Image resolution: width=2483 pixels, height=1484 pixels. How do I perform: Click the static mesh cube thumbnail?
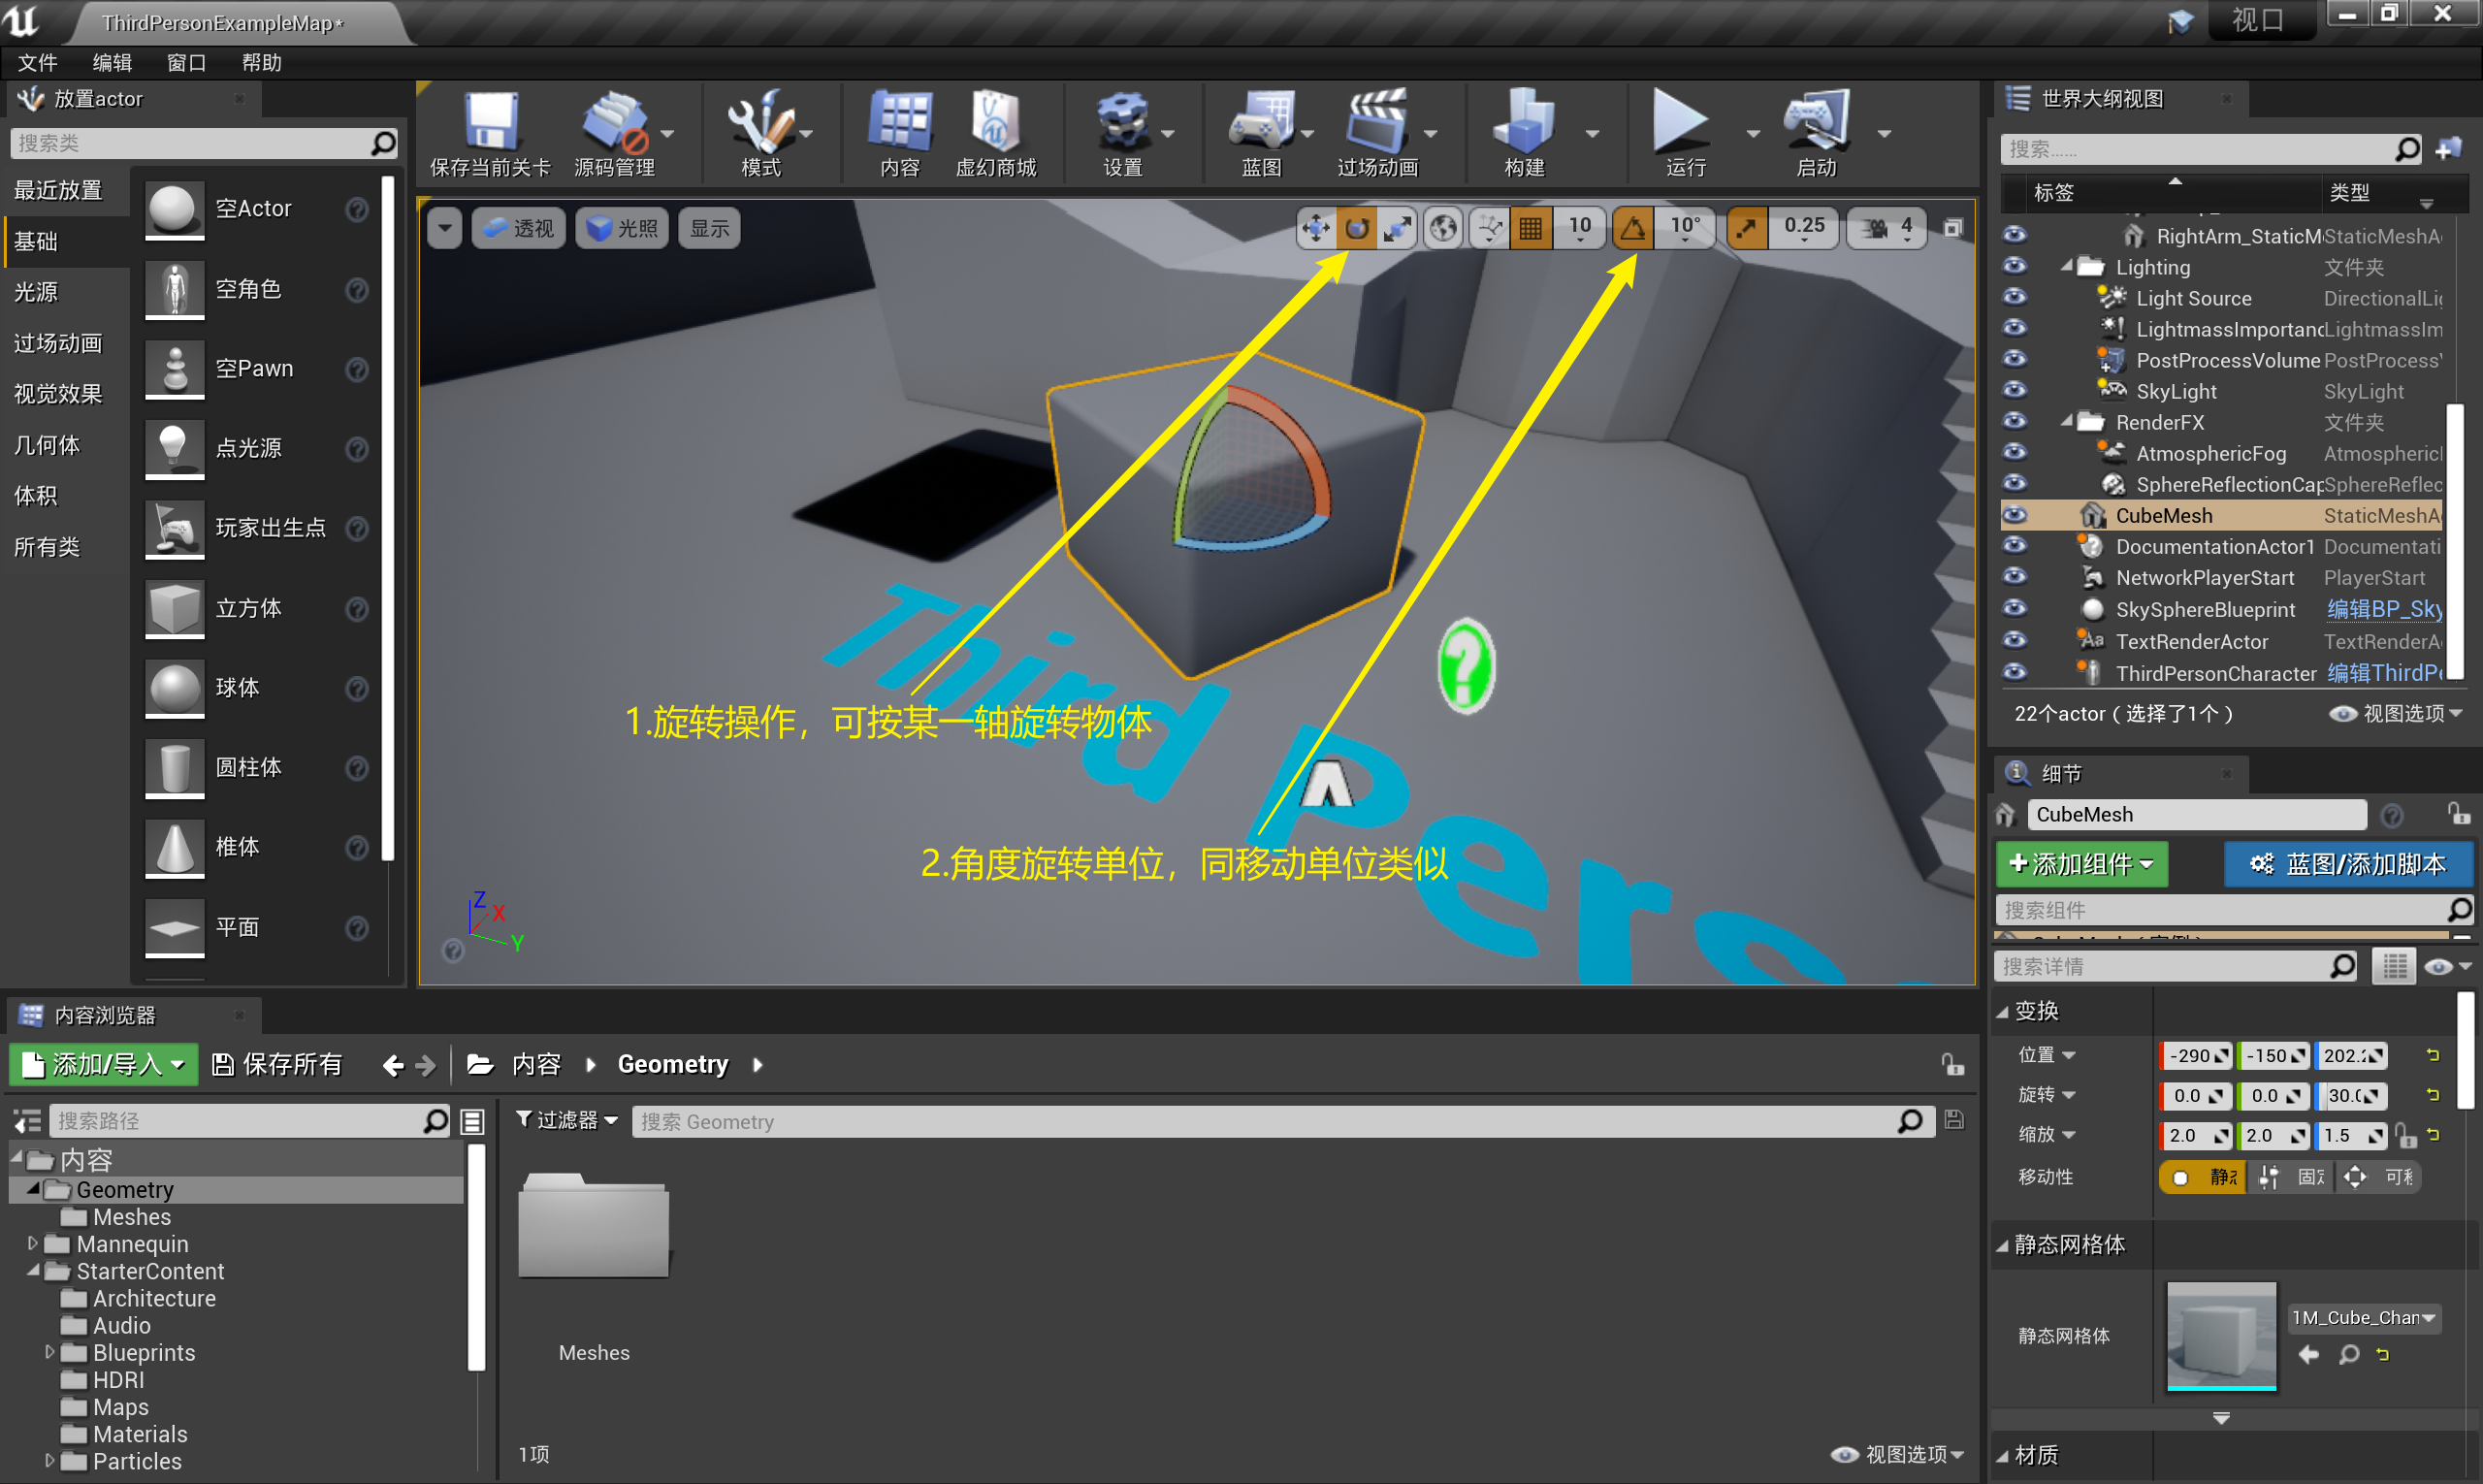pyautogui.click(x=2220, y=1335)
